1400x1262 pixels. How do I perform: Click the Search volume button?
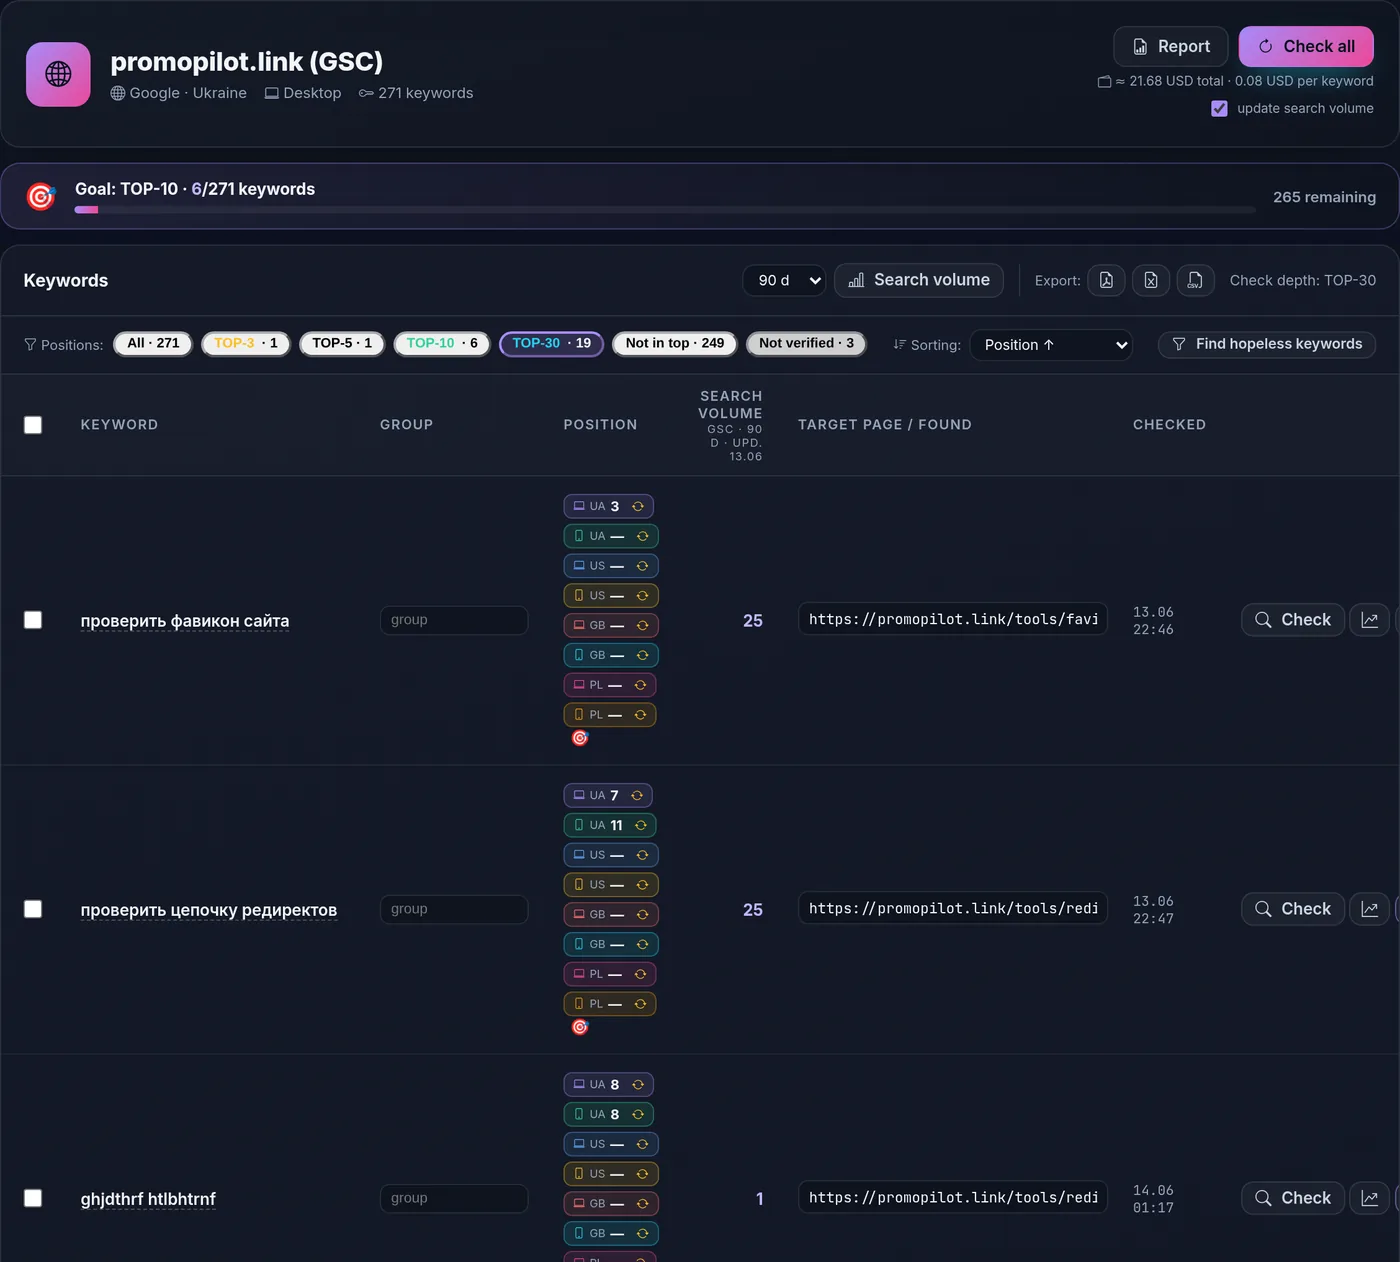919,281
